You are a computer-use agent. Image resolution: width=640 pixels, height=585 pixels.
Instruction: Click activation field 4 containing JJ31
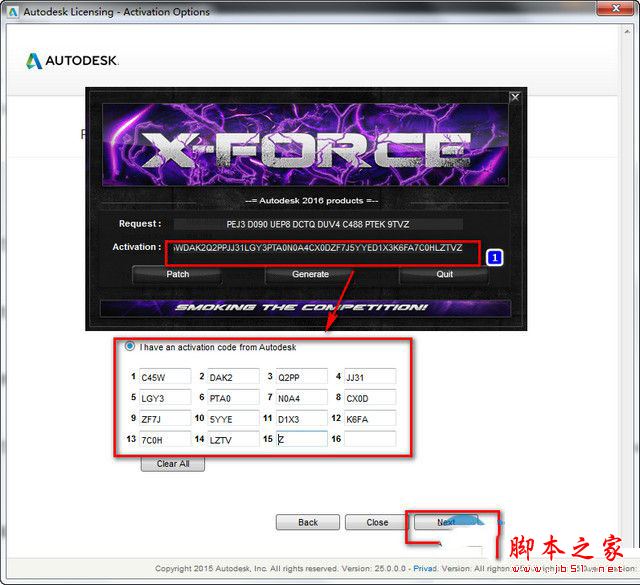coord(370,376)
